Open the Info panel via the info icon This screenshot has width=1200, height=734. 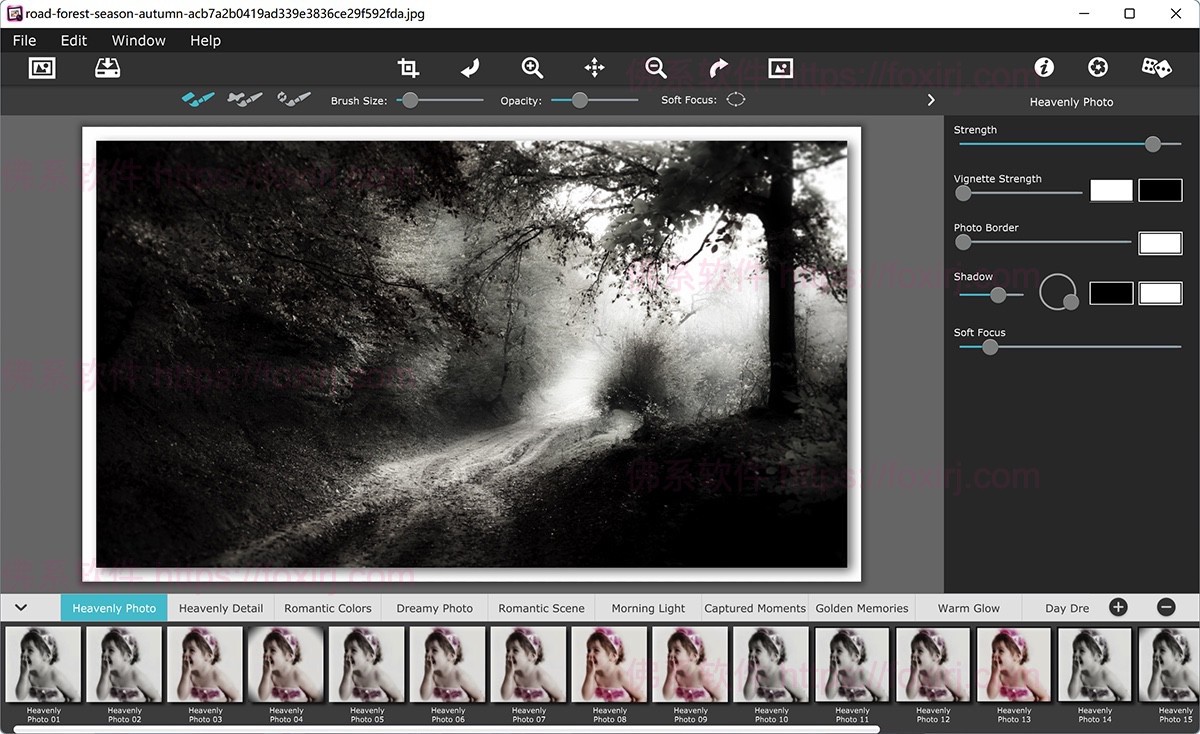click(1043, 67)
